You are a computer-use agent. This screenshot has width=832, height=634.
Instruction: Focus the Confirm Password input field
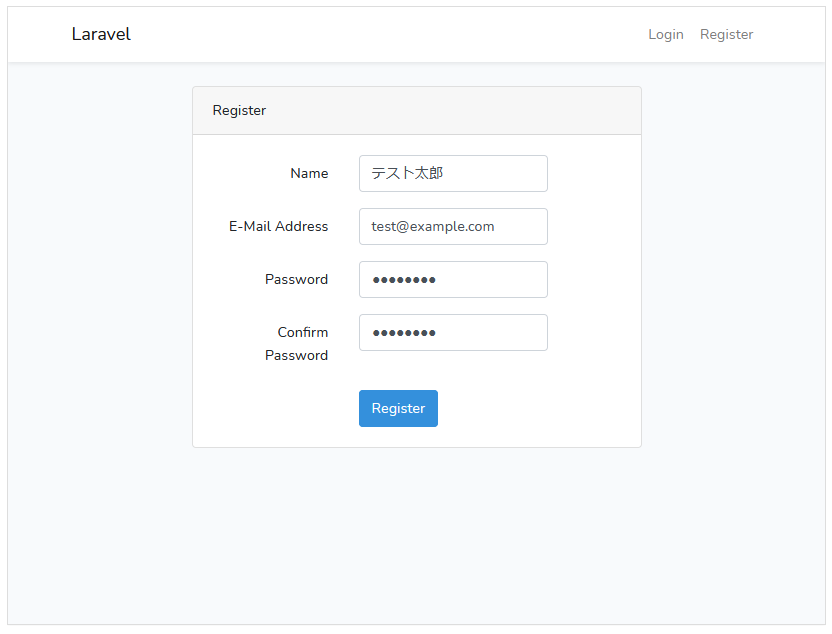coord(453,332)
